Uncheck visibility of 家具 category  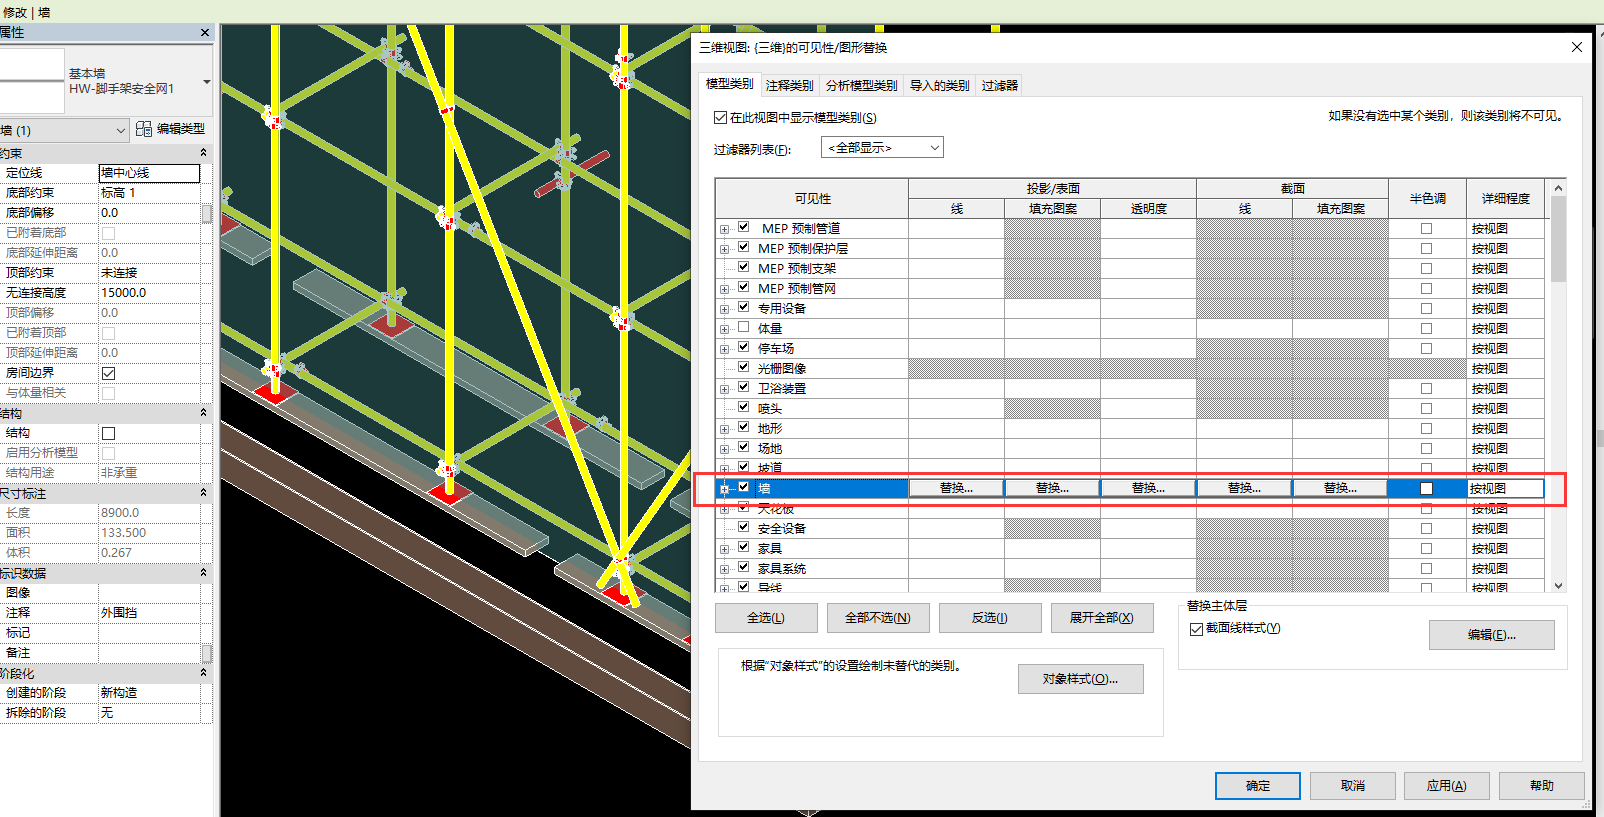tap(743, 547)
